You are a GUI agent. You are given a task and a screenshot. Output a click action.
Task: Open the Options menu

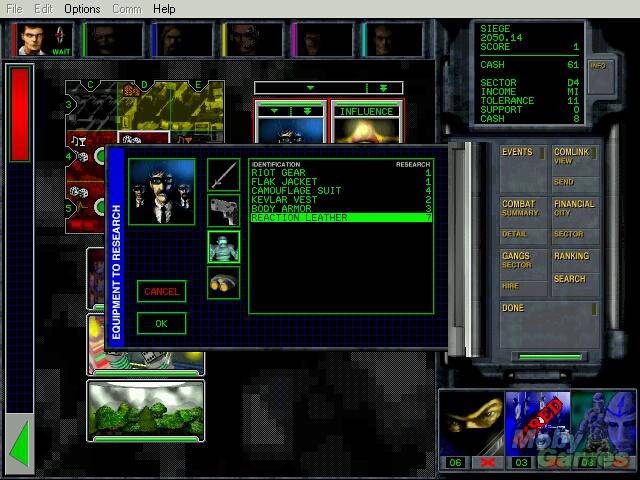[82, 9]
